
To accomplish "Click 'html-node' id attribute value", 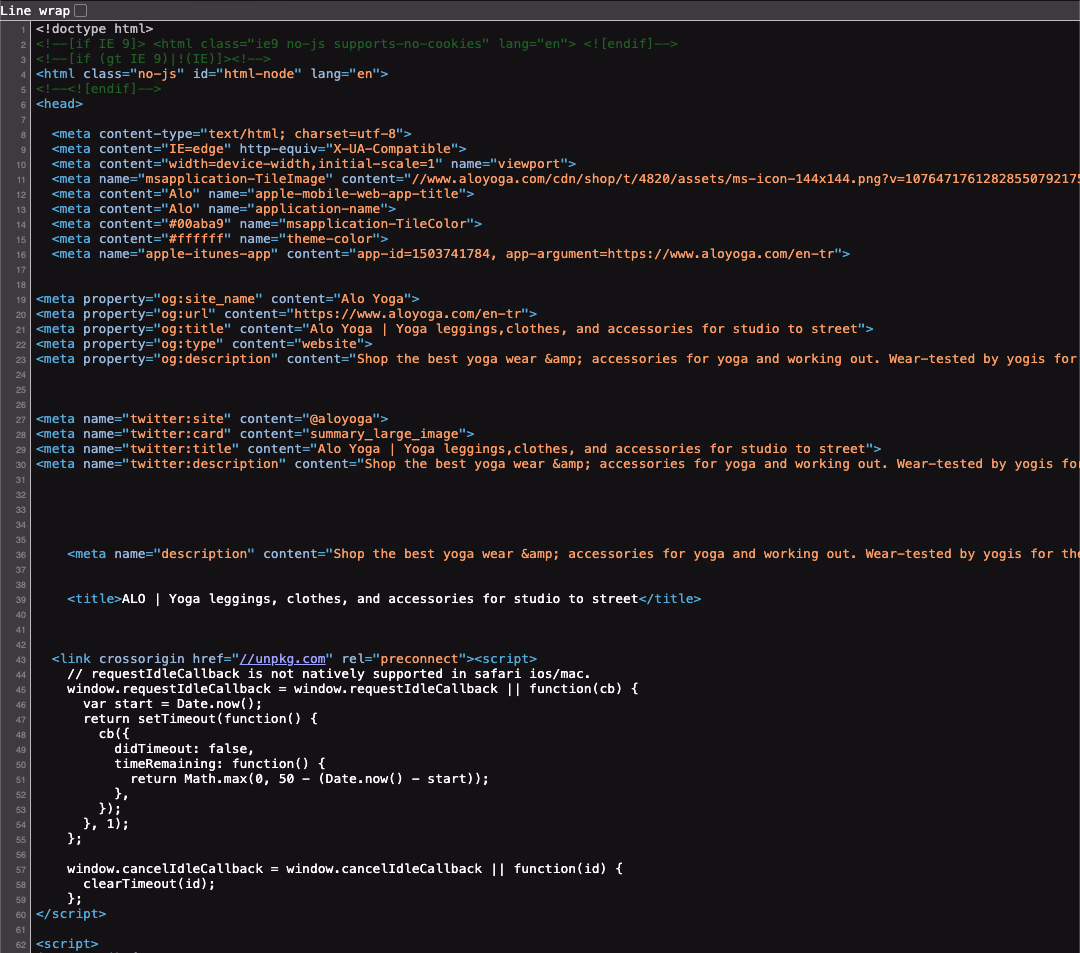I will (x=259, y=74).
